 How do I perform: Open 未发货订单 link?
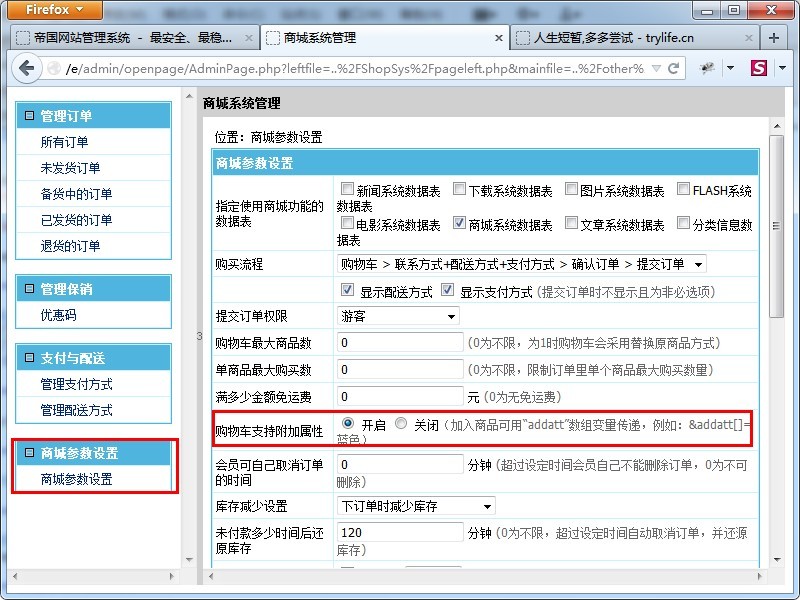tap(70, 168)
